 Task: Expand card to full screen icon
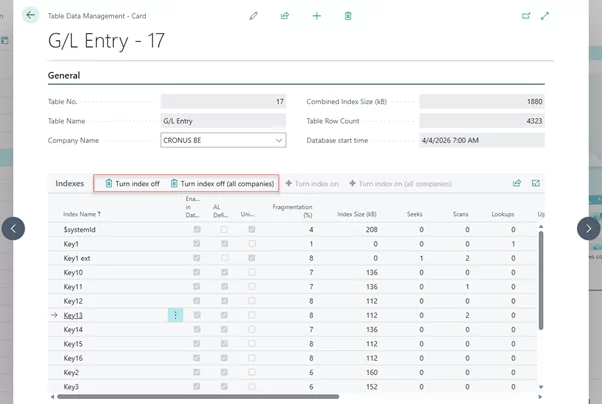[x=545, y=16]
